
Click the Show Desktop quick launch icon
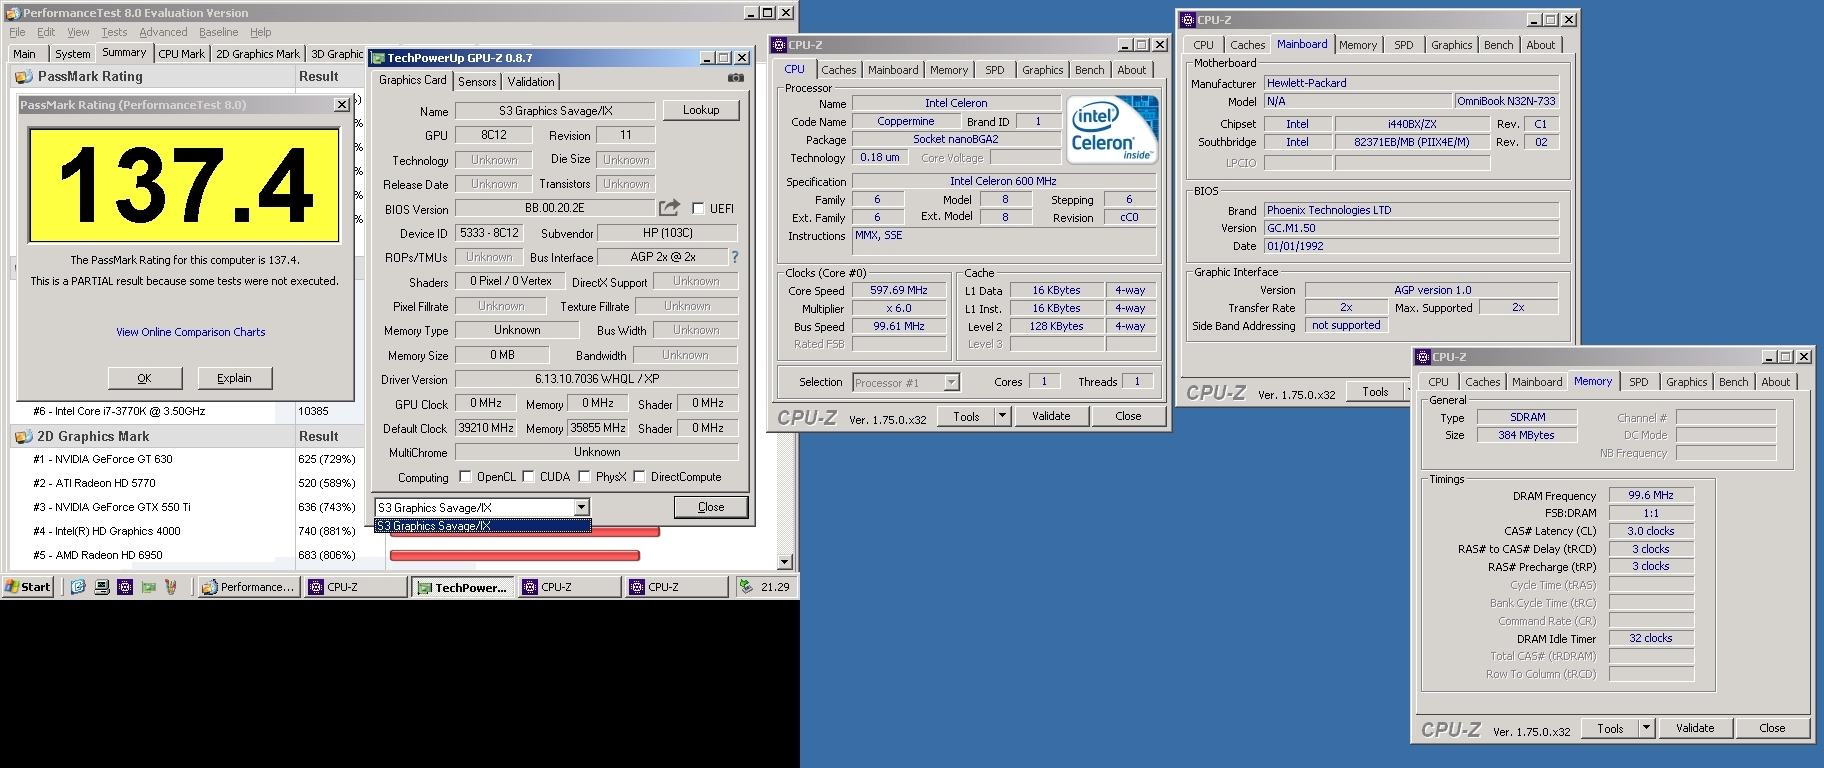pos(101,587)
